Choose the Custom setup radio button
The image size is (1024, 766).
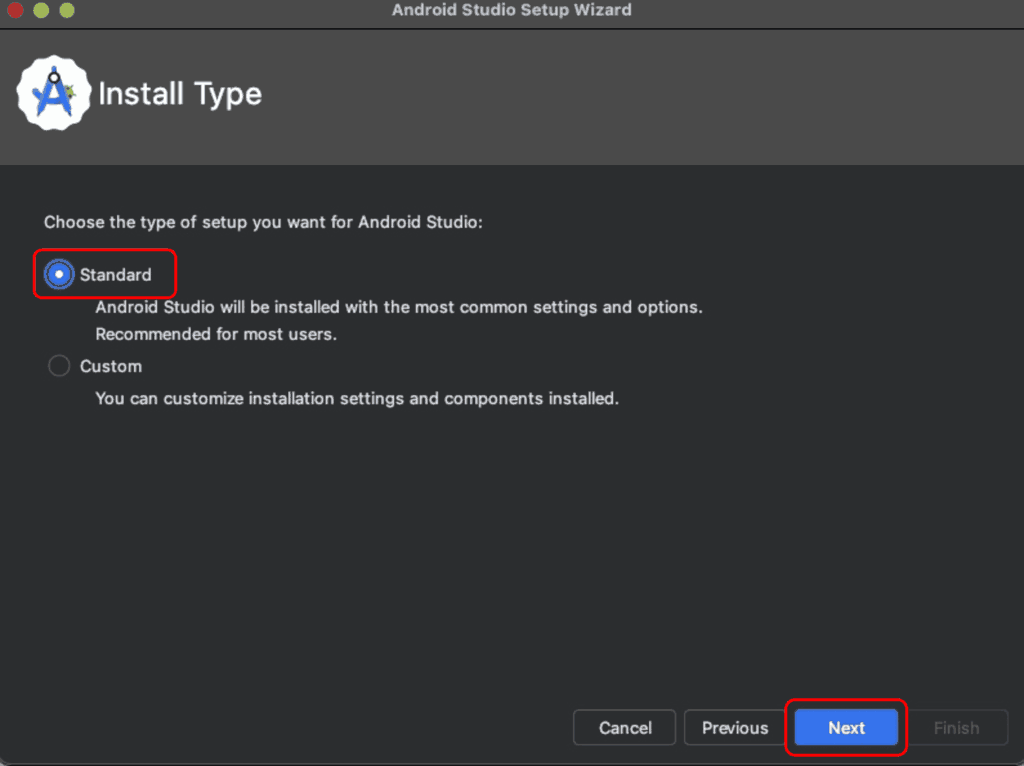59,366
